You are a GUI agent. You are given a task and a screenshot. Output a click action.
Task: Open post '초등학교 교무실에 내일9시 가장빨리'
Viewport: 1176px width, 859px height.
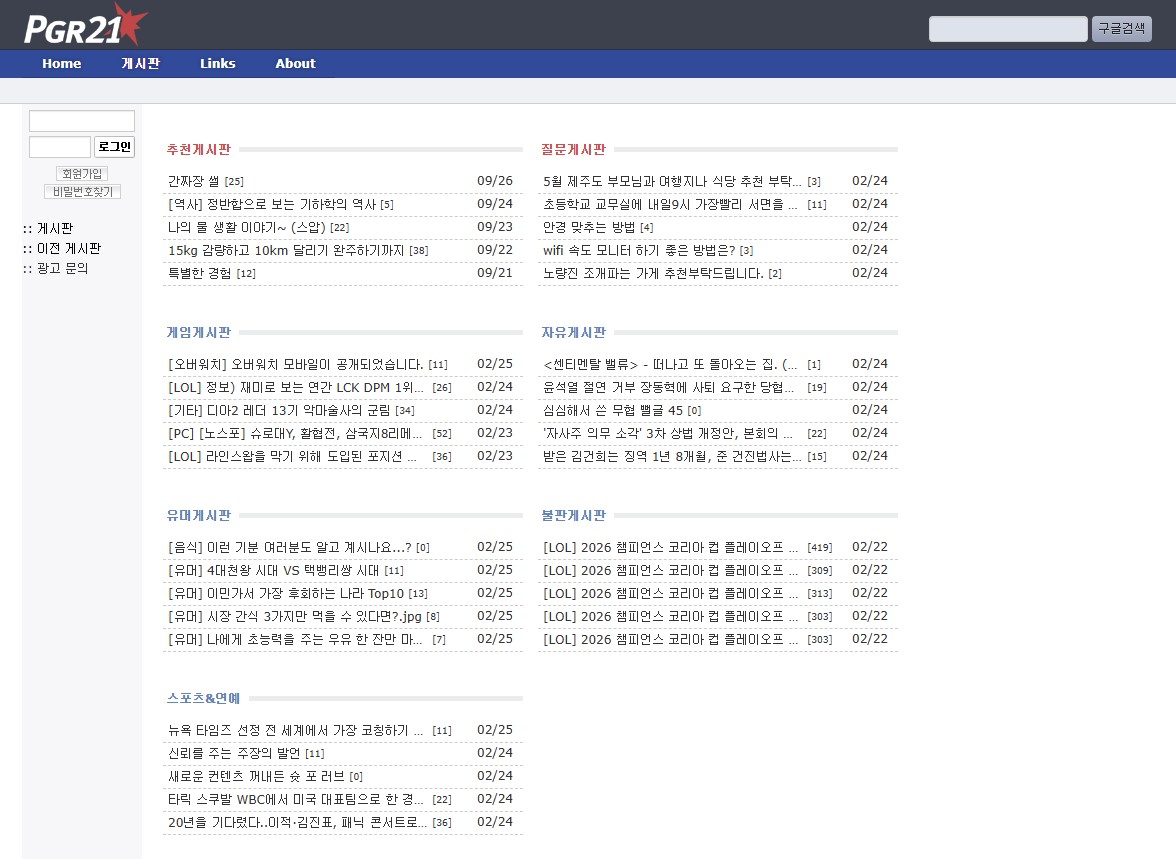tap(670, 204)
